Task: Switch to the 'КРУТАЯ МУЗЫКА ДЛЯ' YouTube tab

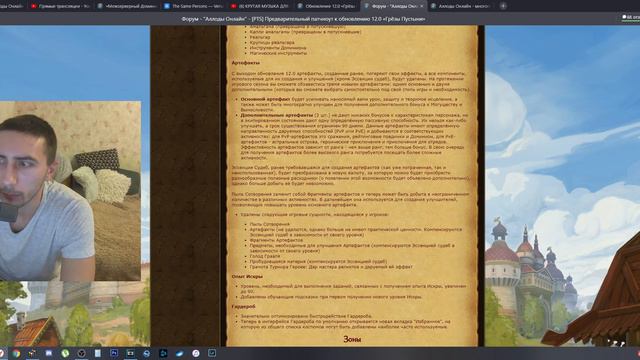Action: click(x=259, y=6)
